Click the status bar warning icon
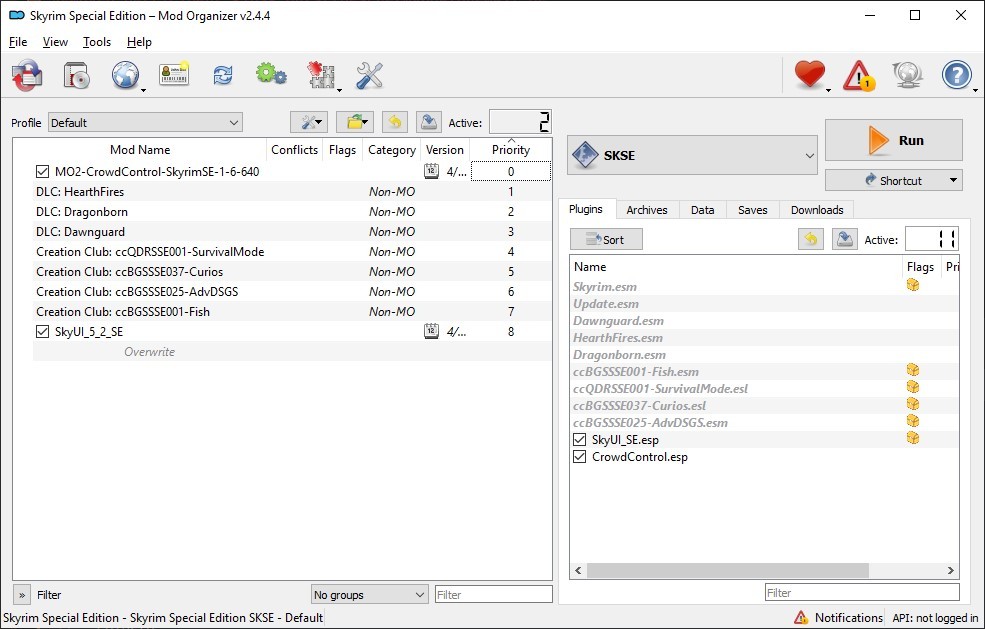The height and width of the screenshot is (629, 985). [801, 618]
